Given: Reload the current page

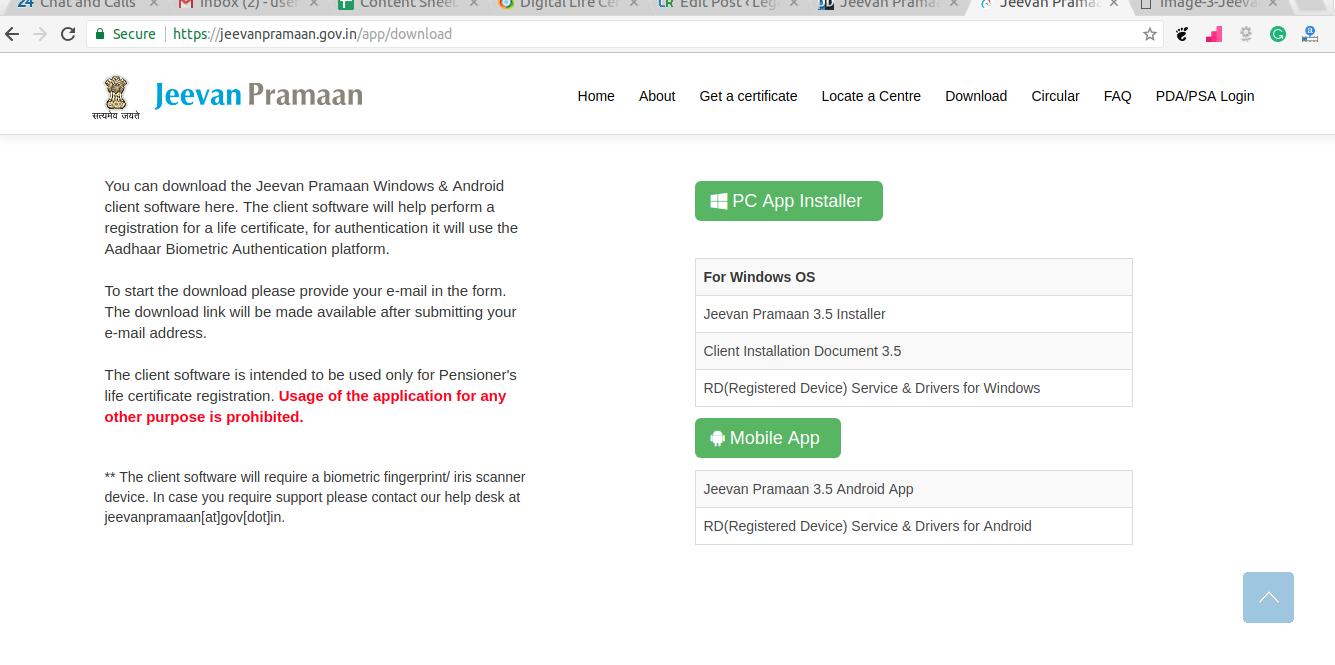Looking at the screenshot, I should click(68, 34).
